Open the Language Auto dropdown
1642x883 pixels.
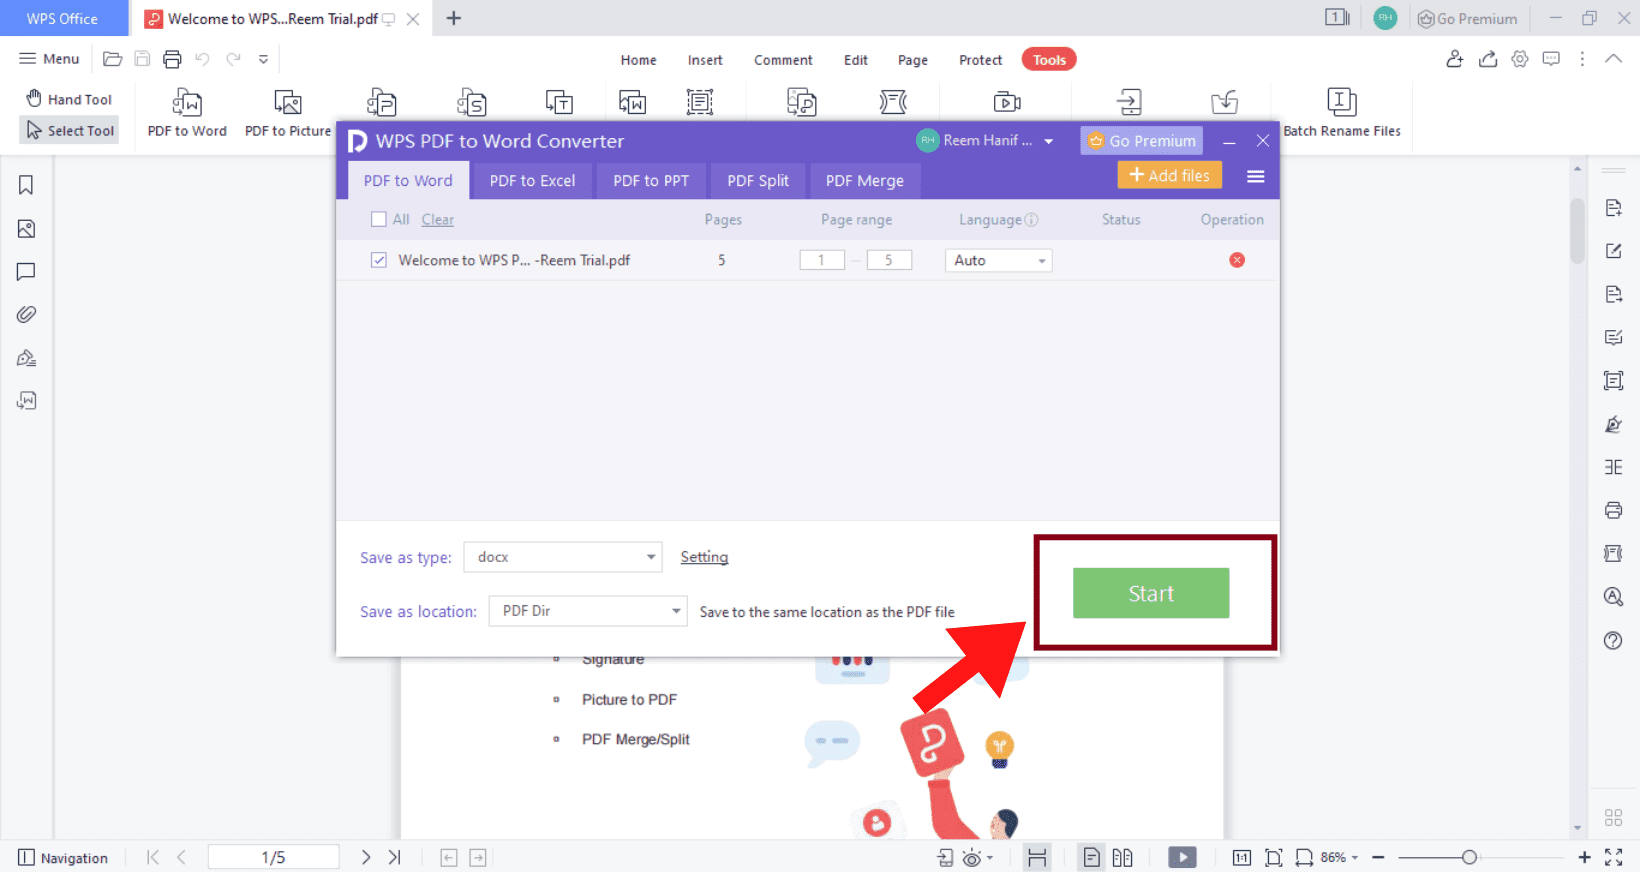pyautogui.click(x=999, y=261)
